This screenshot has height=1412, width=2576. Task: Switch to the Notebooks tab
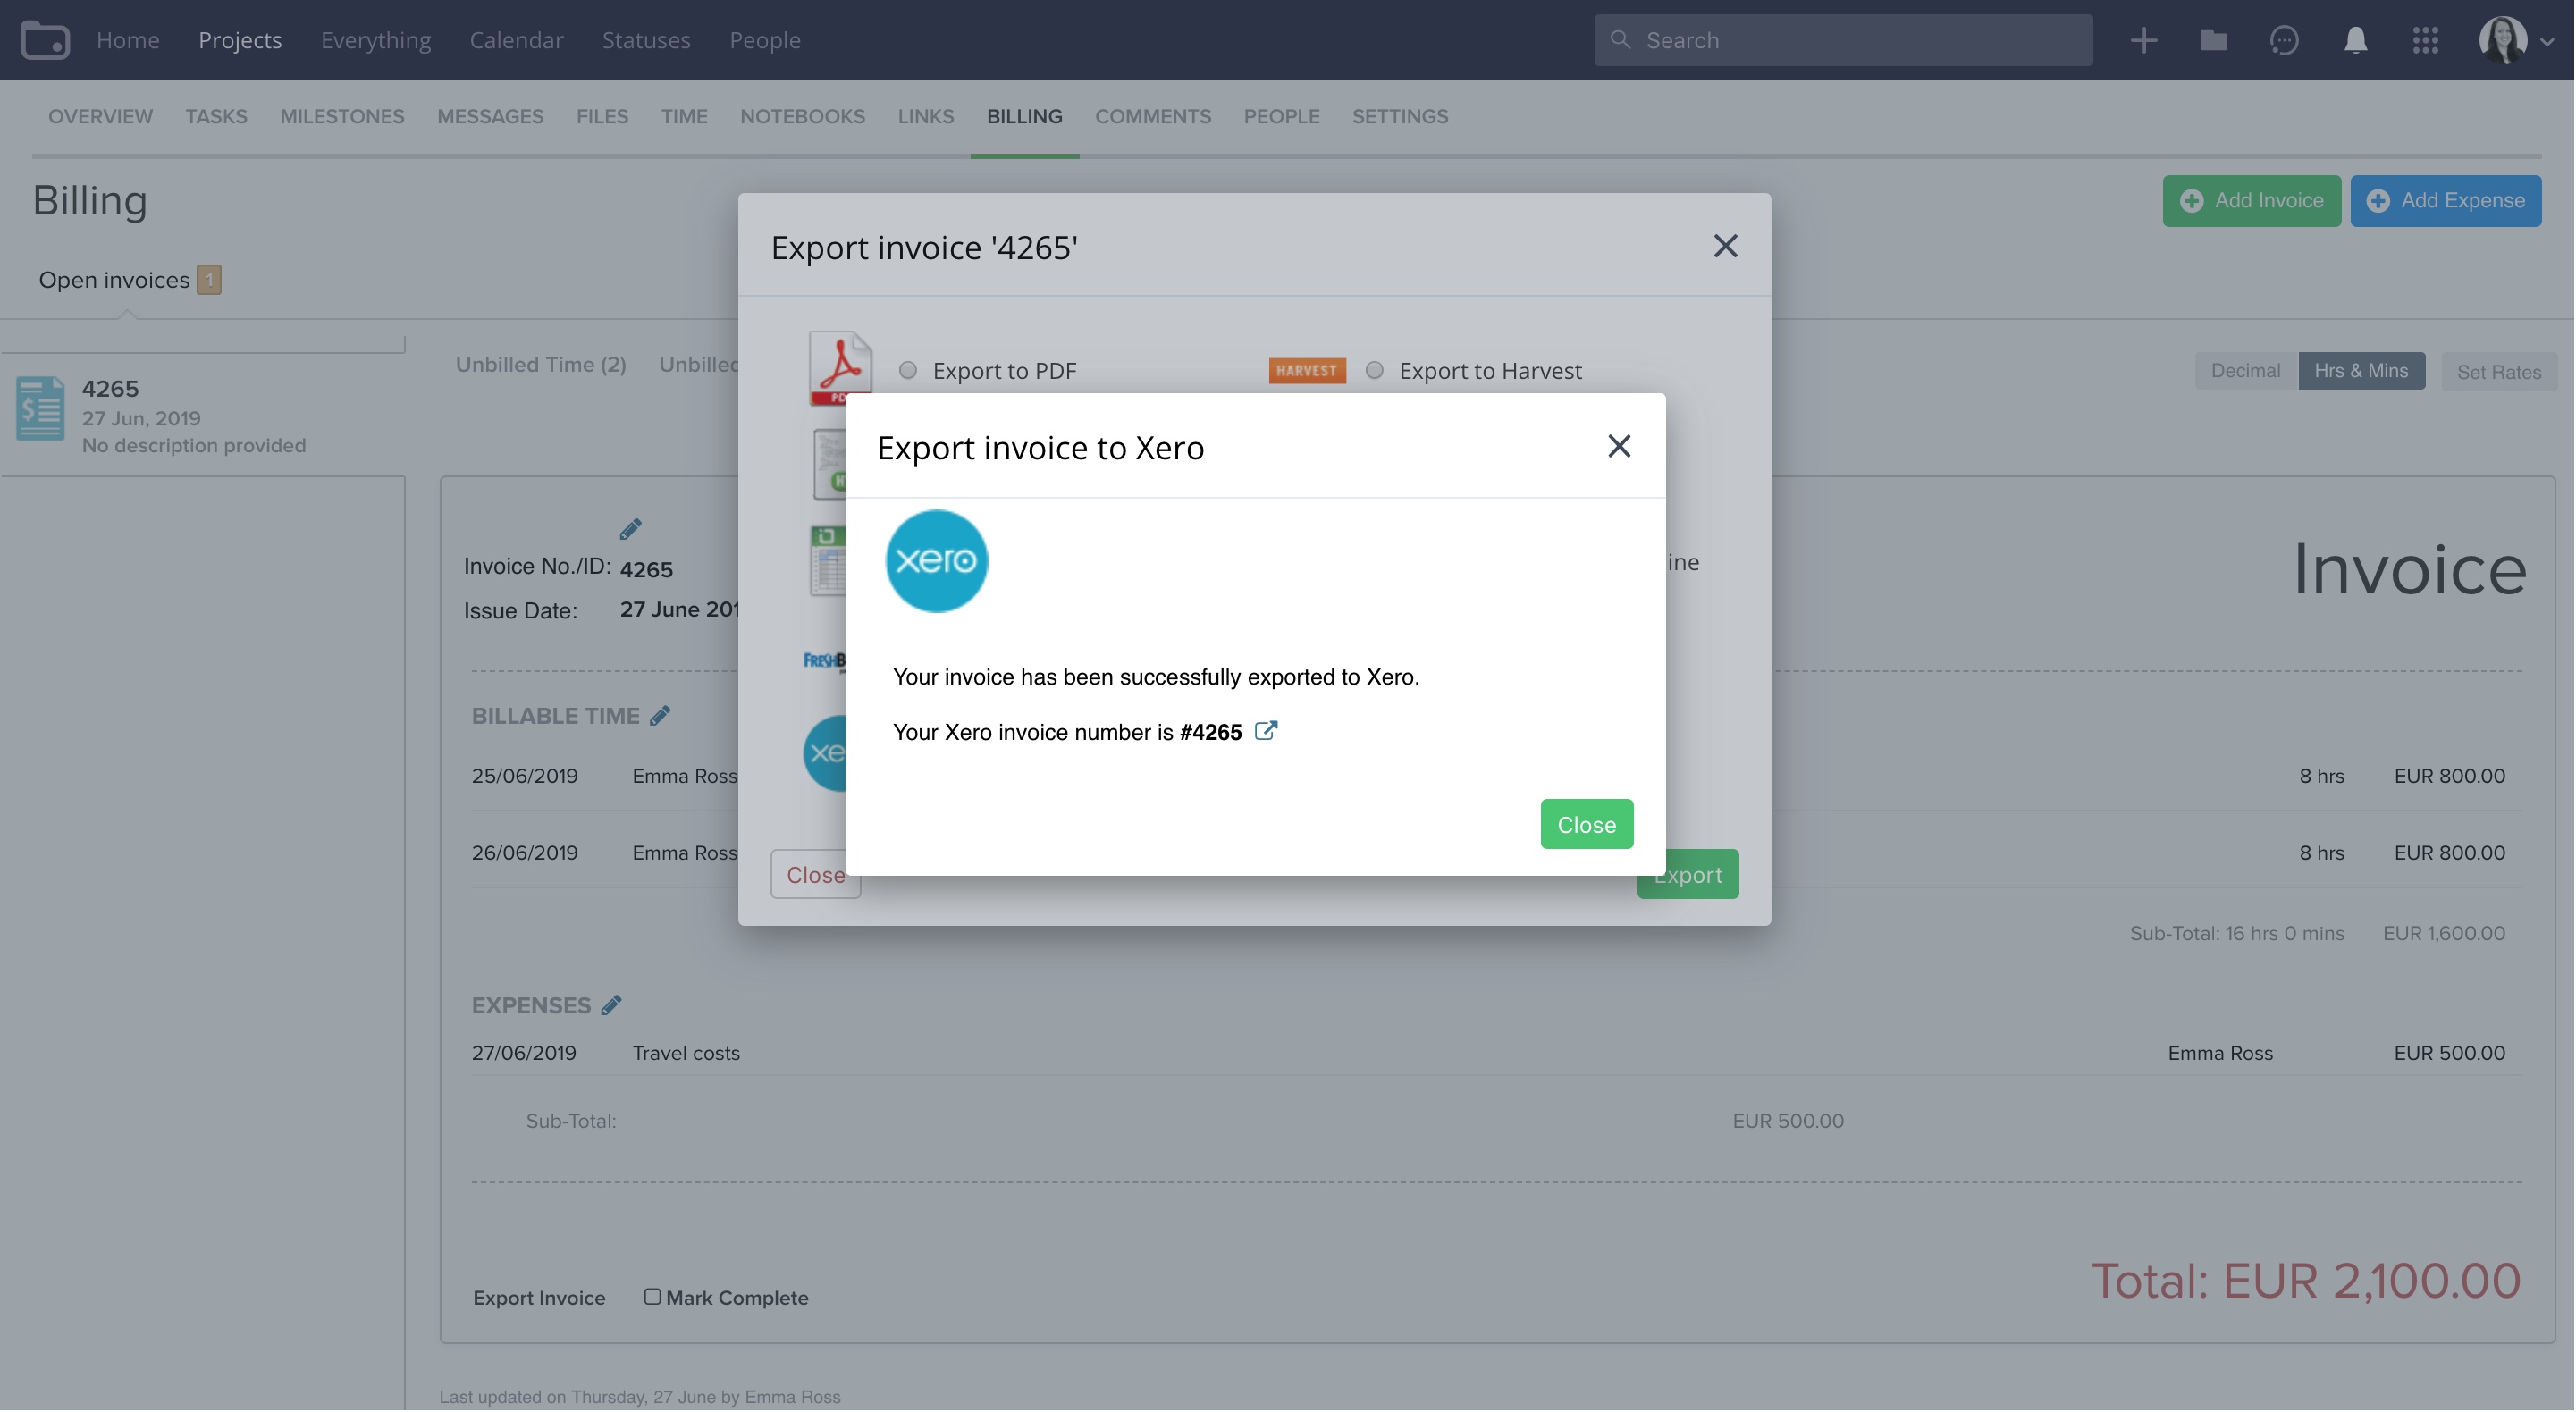802,116
